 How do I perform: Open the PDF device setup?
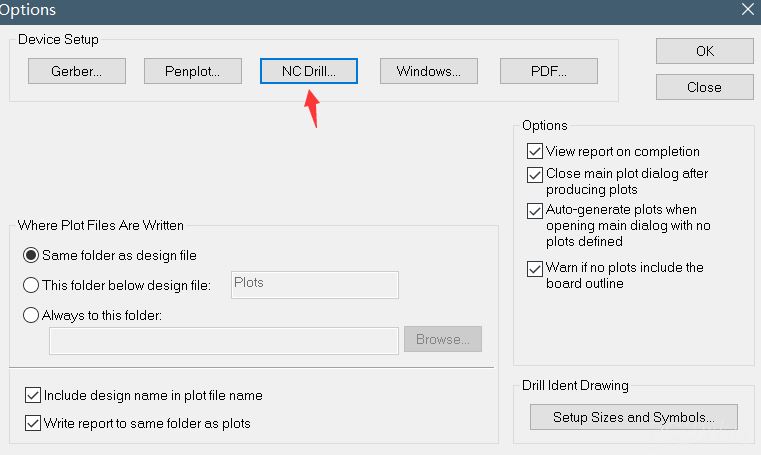(549, 71)
